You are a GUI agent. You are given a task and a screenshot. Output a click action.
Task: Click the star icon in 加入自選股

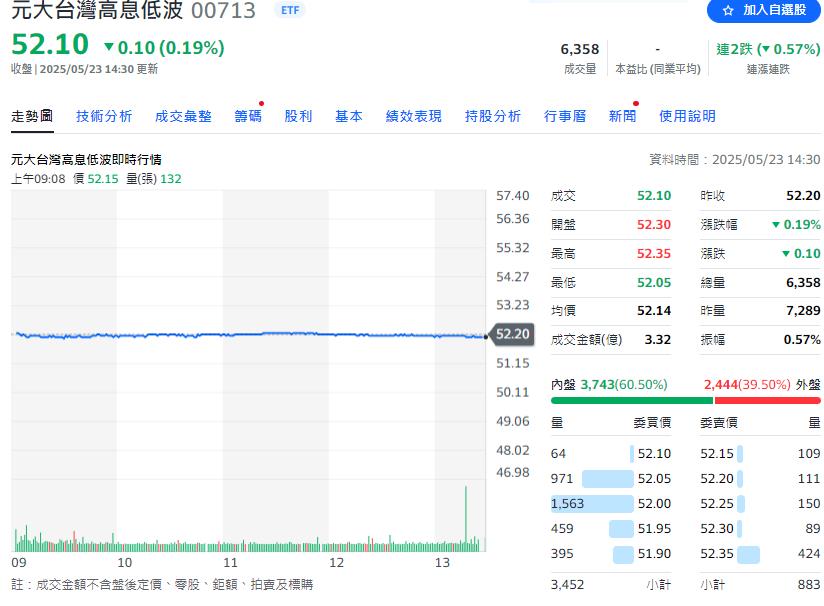click(728, 11)
